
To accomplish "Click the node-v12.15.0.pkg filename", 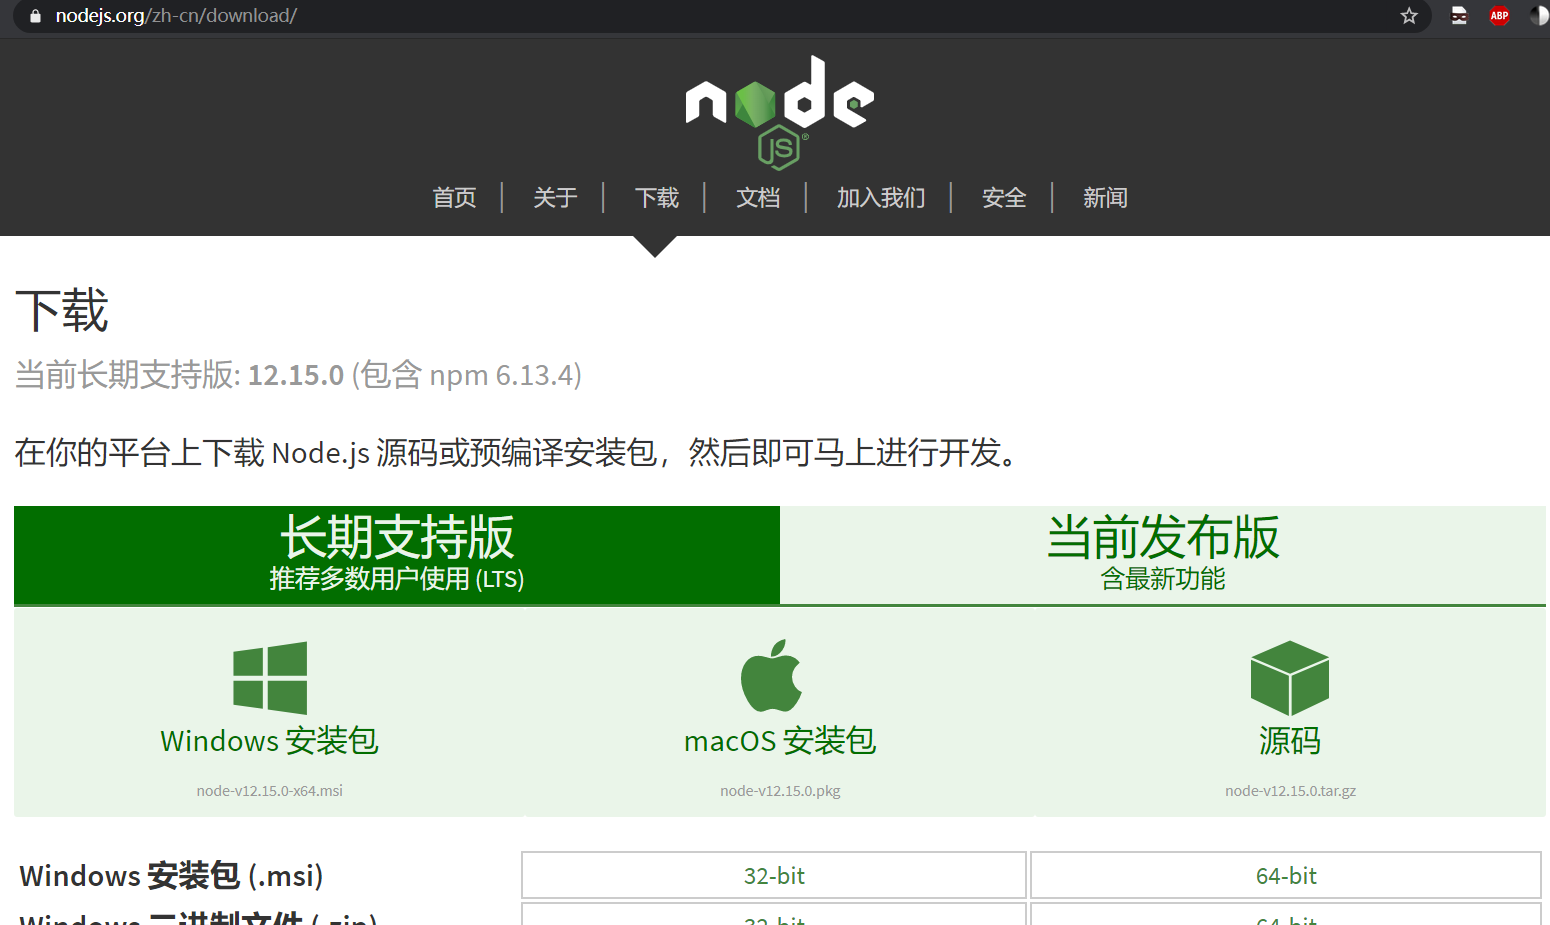I will coord(780,791).
